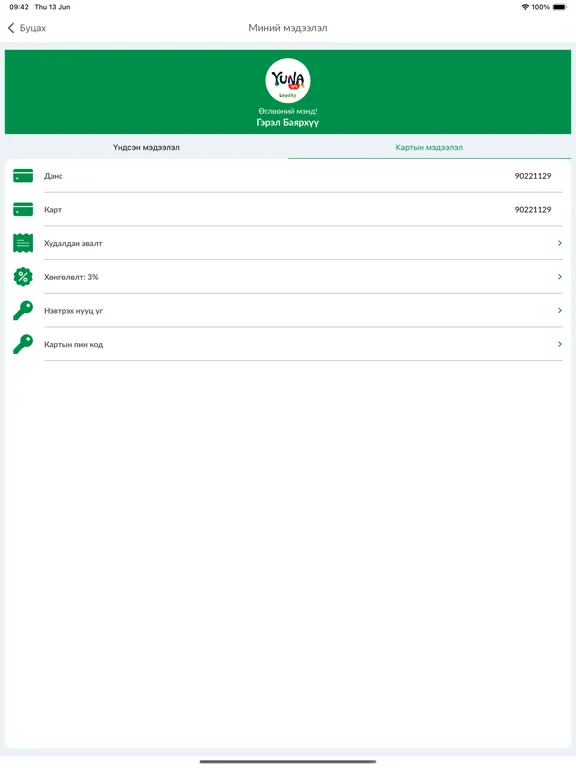576x768 pixels.
Task: Select the Карт label
Action: point(53,210)
